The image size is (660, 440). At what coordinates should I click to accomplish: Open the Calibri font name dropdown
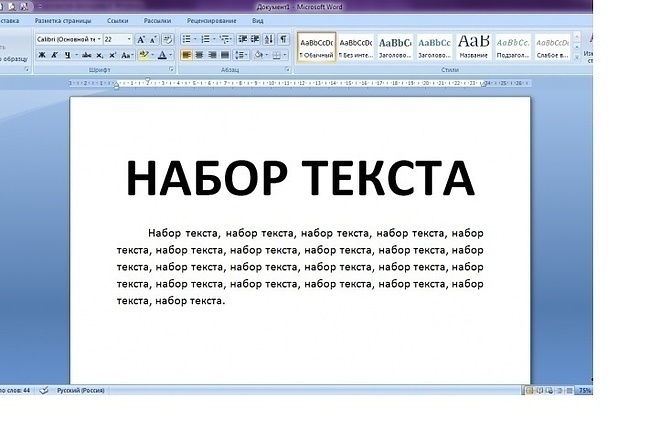(x=99, y=40)
